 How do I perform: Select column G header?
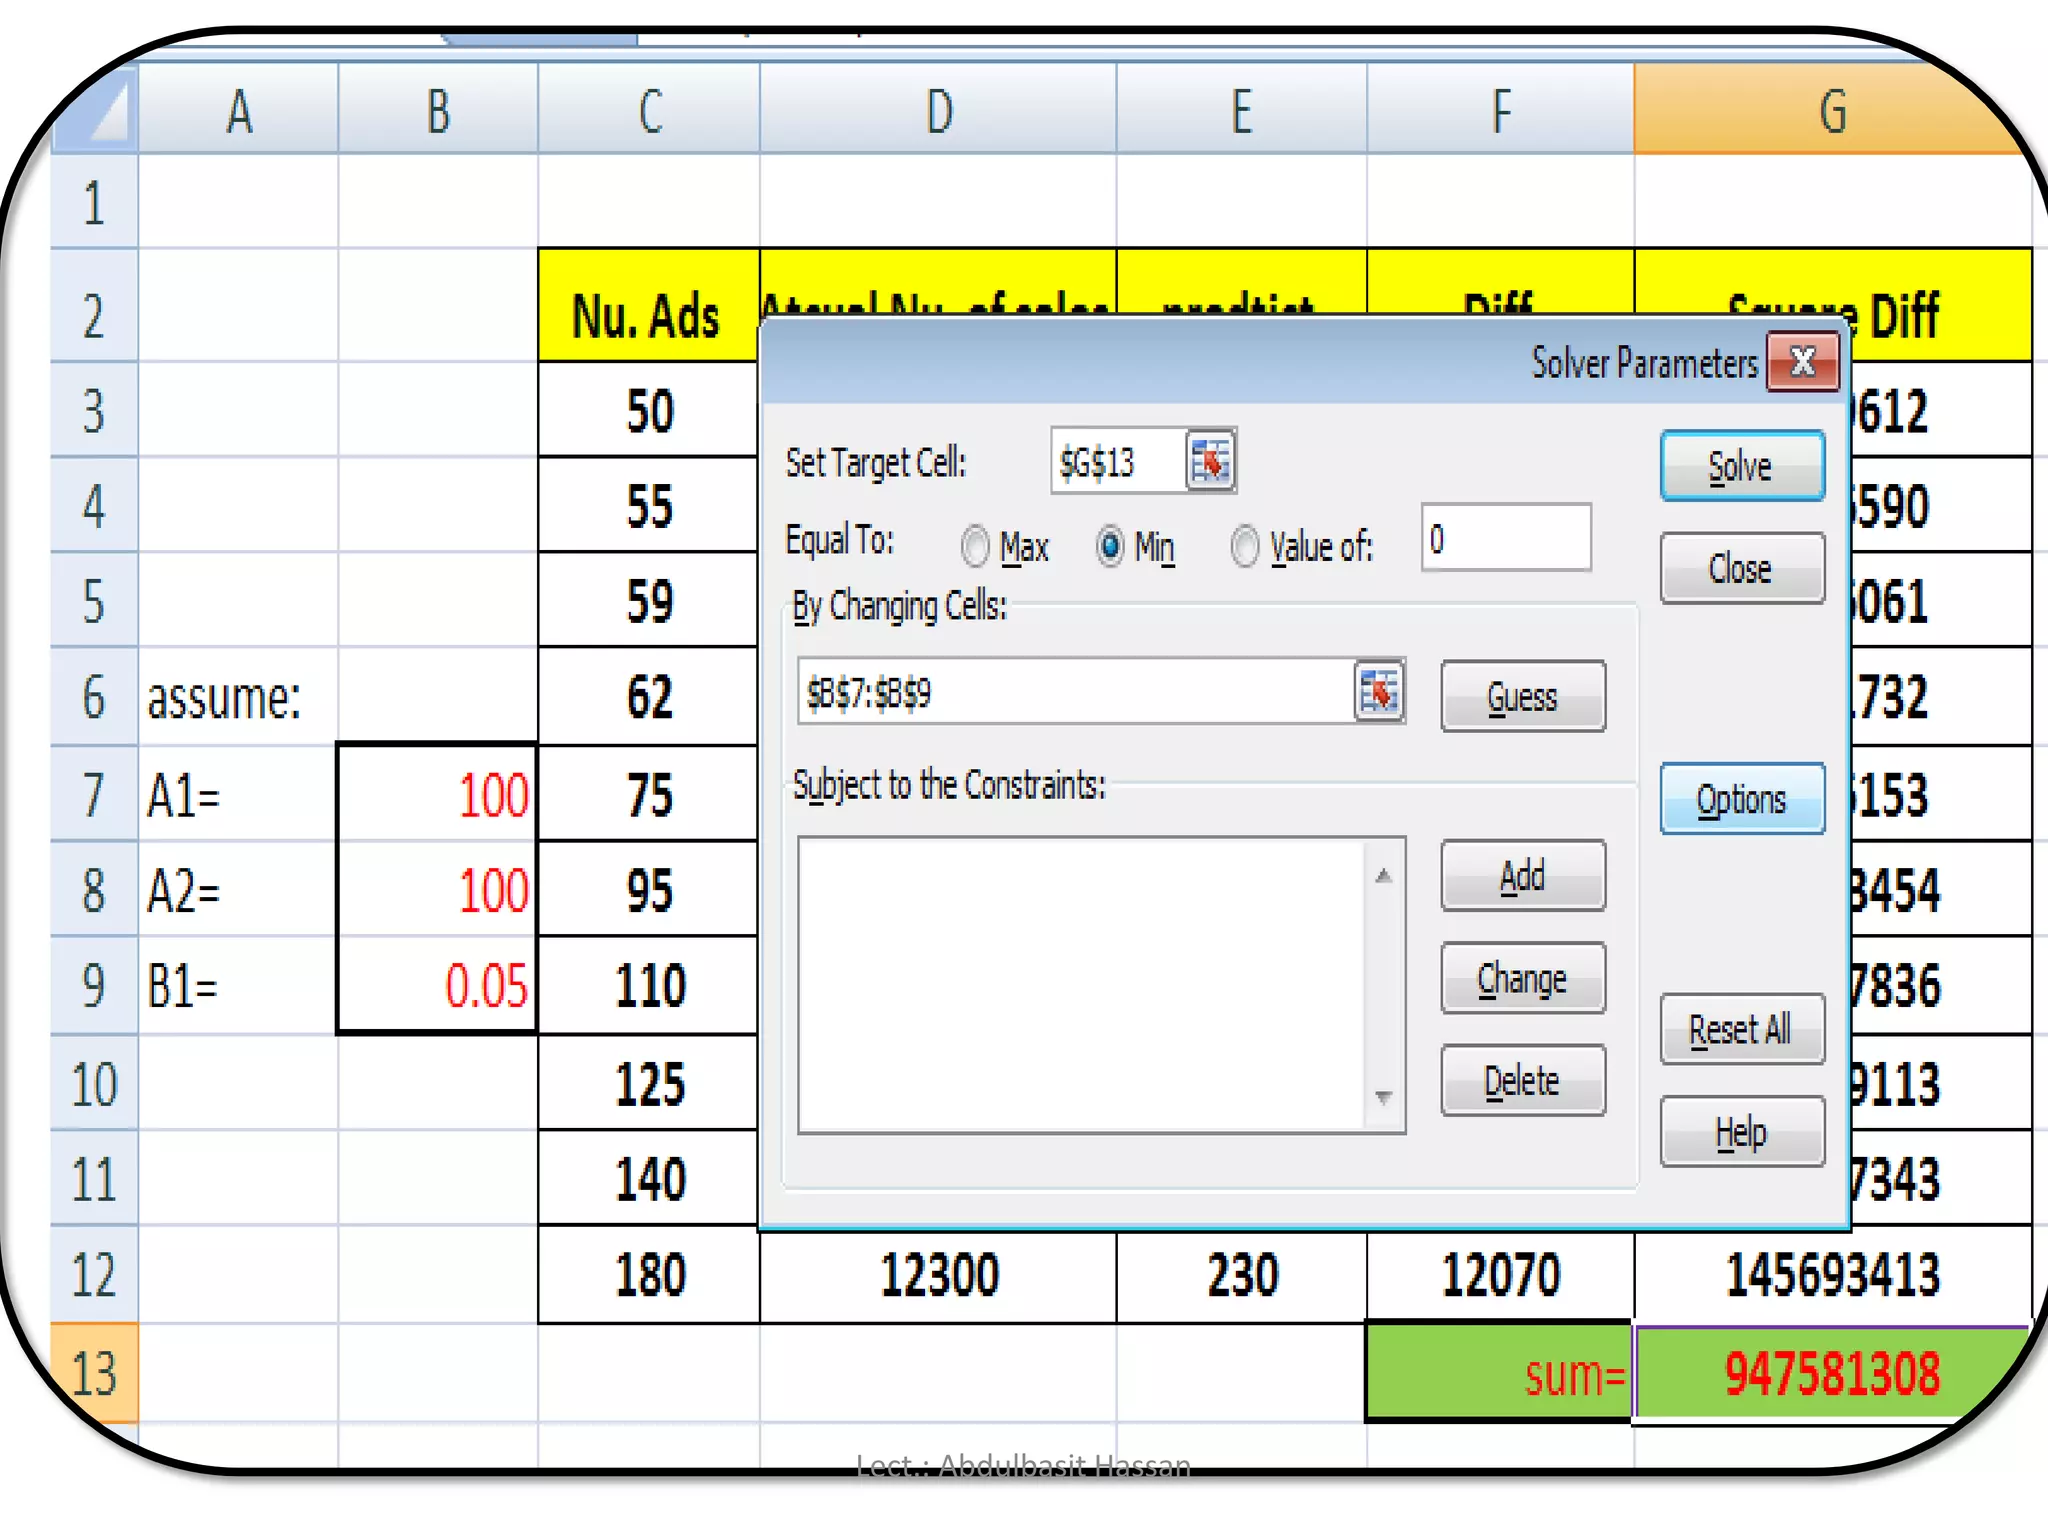point(1832,110)
